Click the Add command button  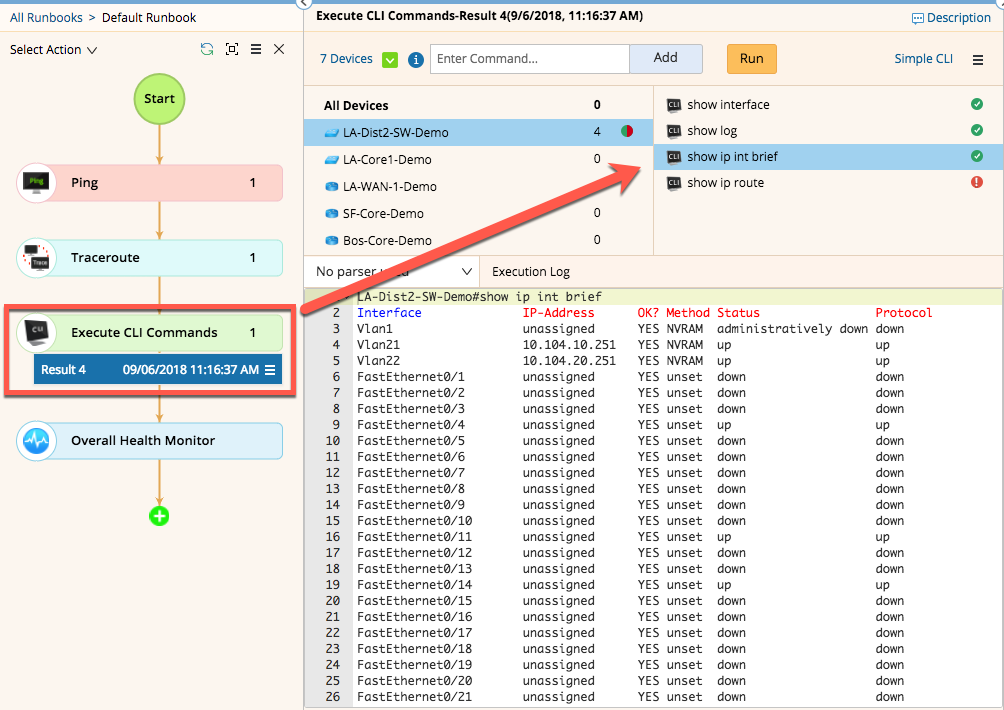pyautogui.click(x=665, y=58)
